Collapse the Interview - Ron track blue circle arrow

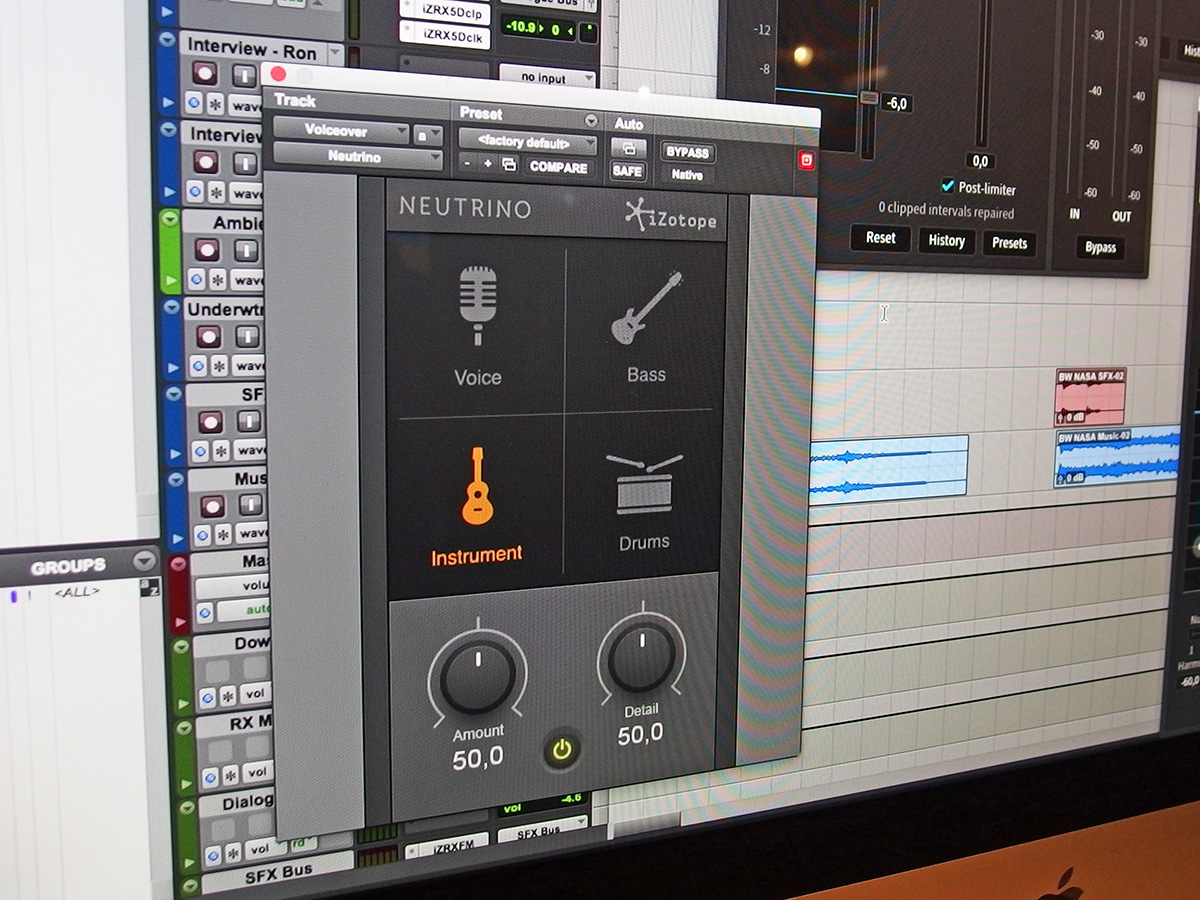coord(169,40)
